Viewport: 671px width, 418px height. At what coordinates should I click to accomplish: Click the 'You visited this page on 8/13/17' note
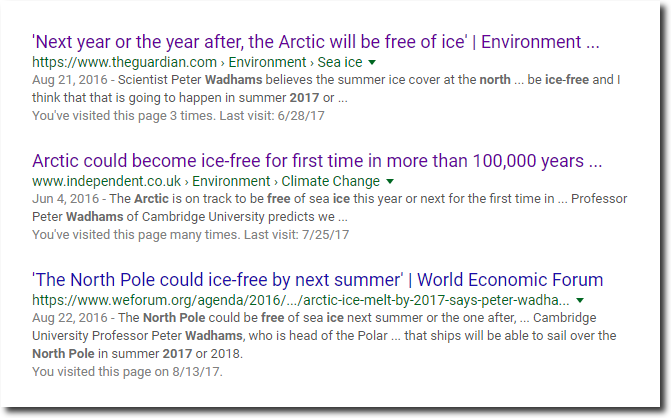point(128,371)
